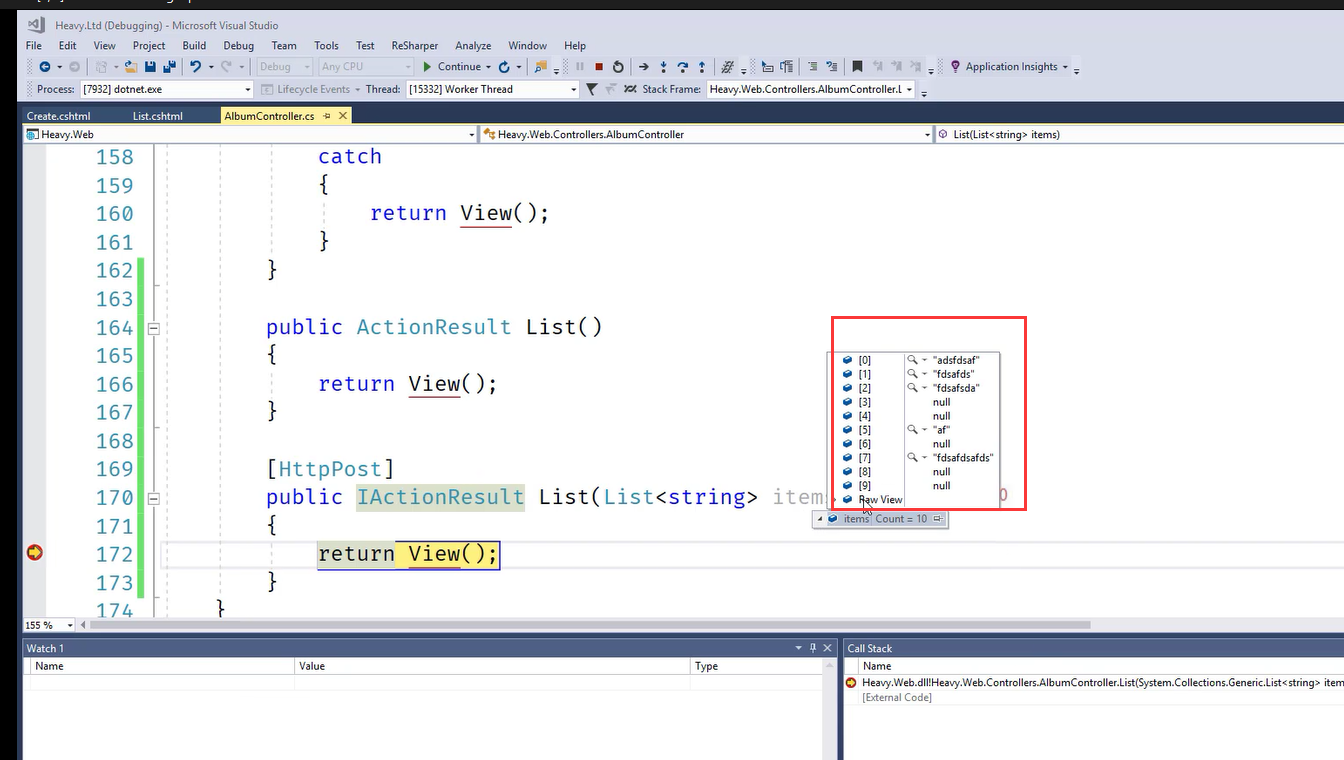This screenshot has width=1344, height=760.
Task: Click the solution configuration Debug combo box
Action: click(x=285, y=67)
